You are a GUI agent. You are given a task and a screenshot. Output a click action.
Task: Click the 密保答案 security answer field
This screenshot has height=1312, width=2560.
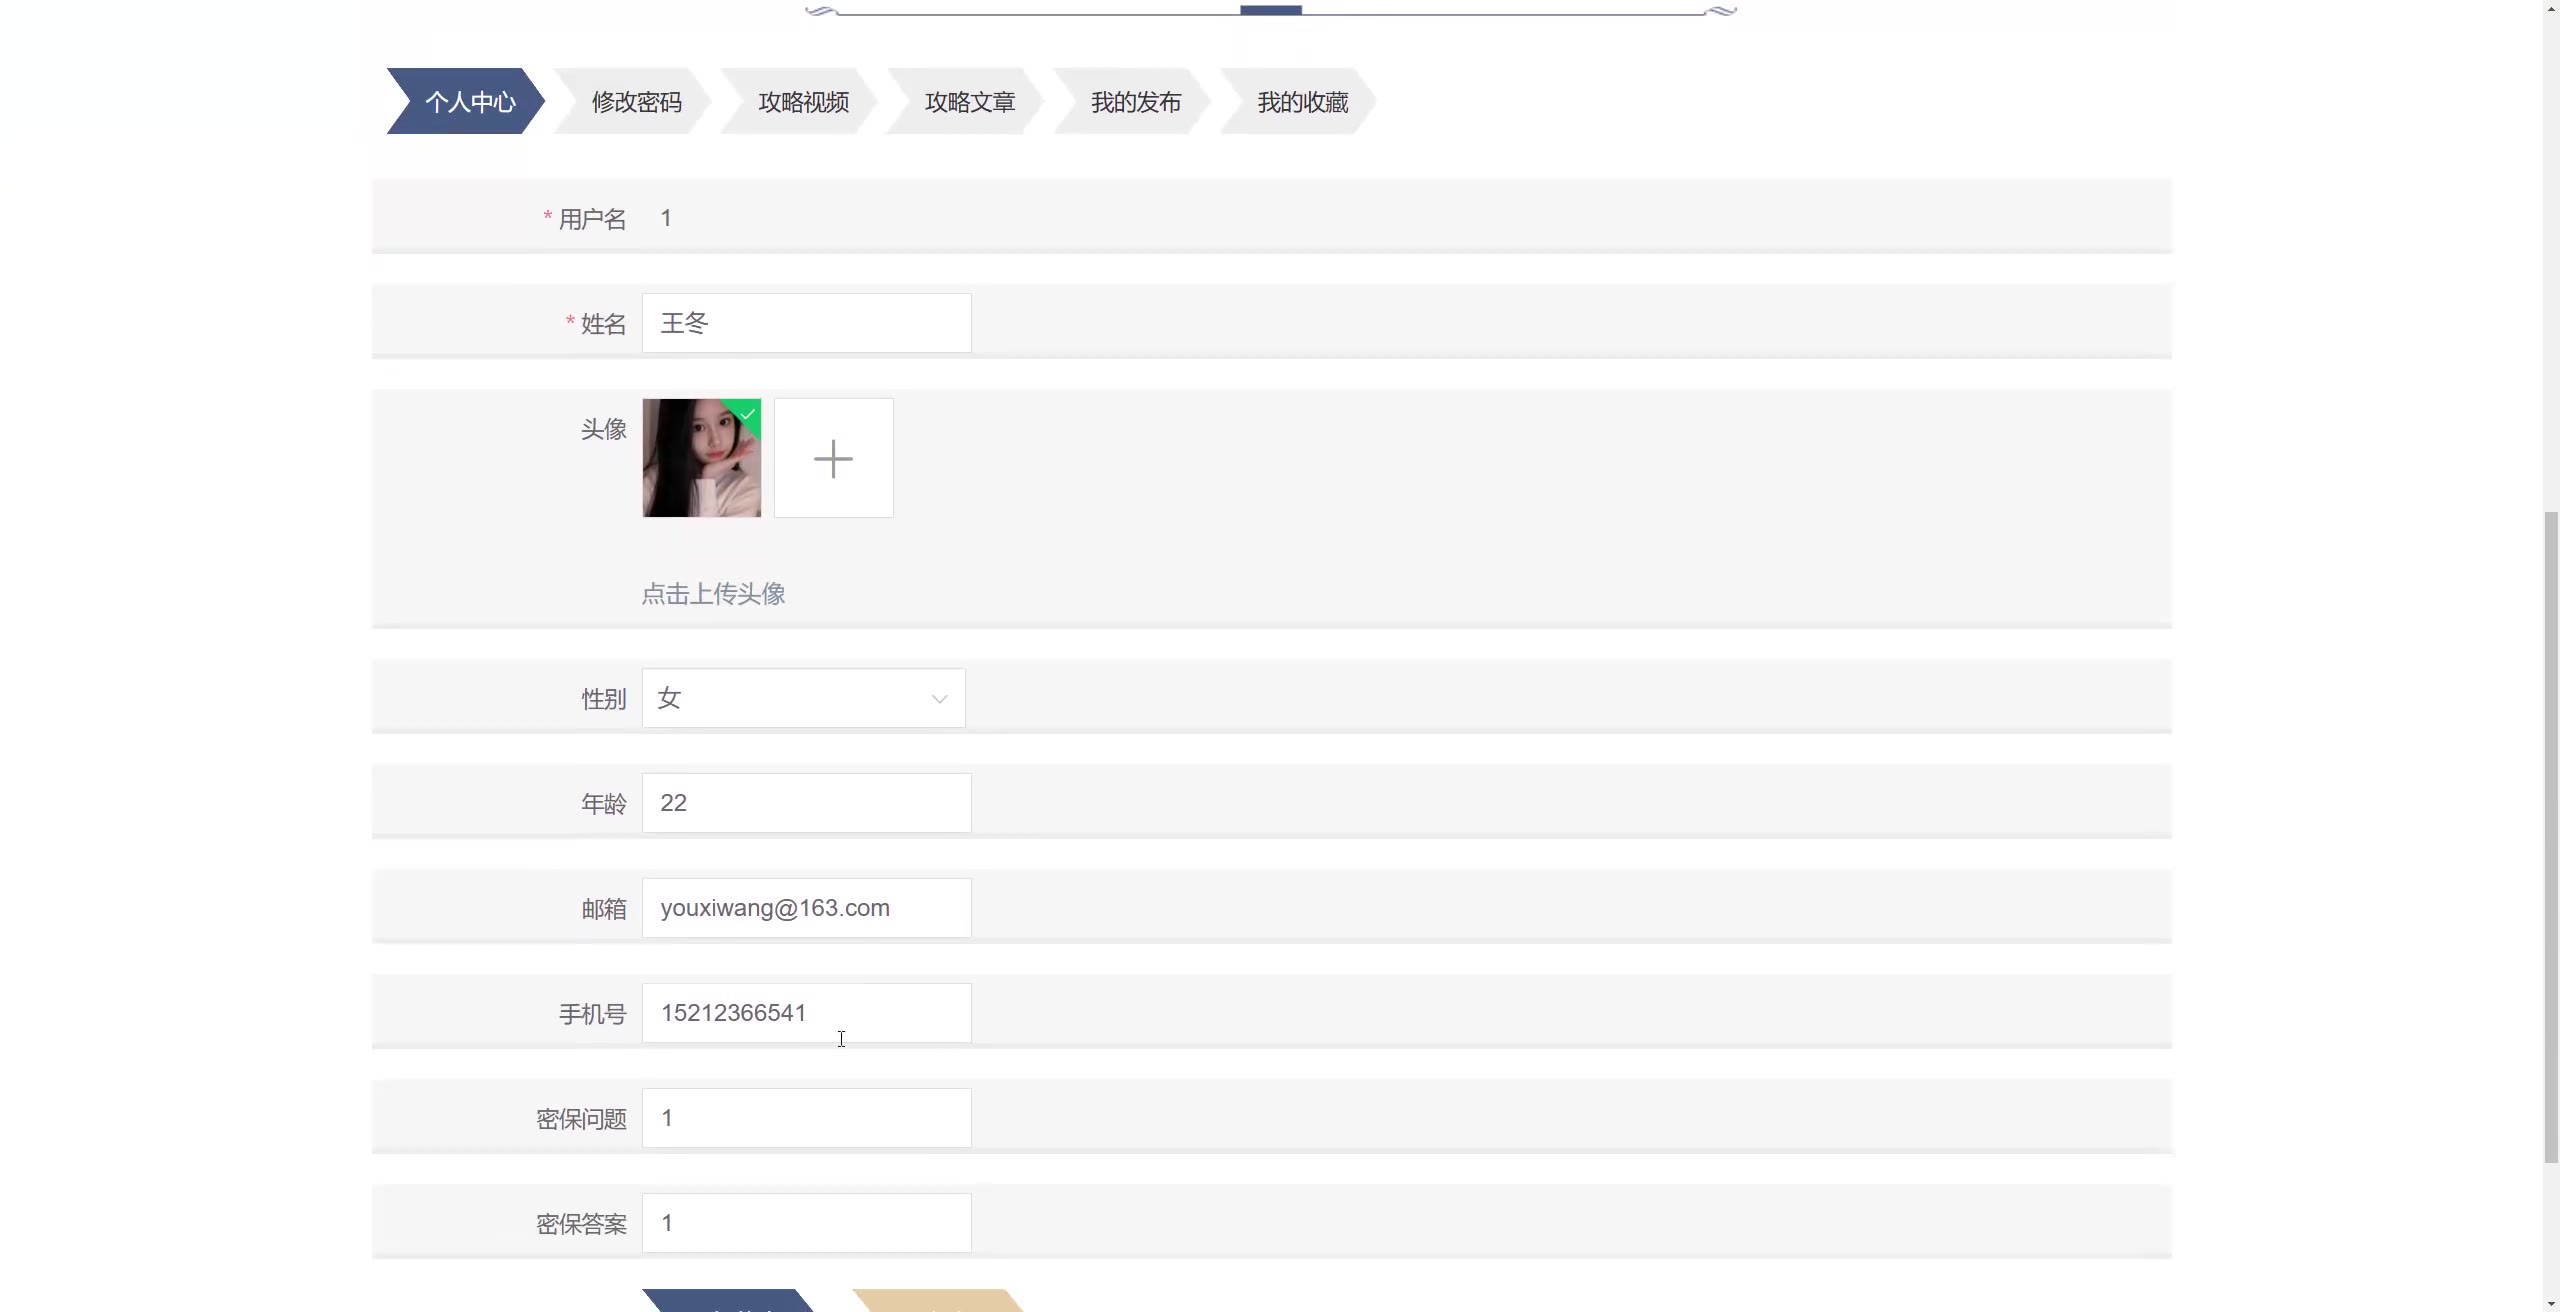[806, 1223]
